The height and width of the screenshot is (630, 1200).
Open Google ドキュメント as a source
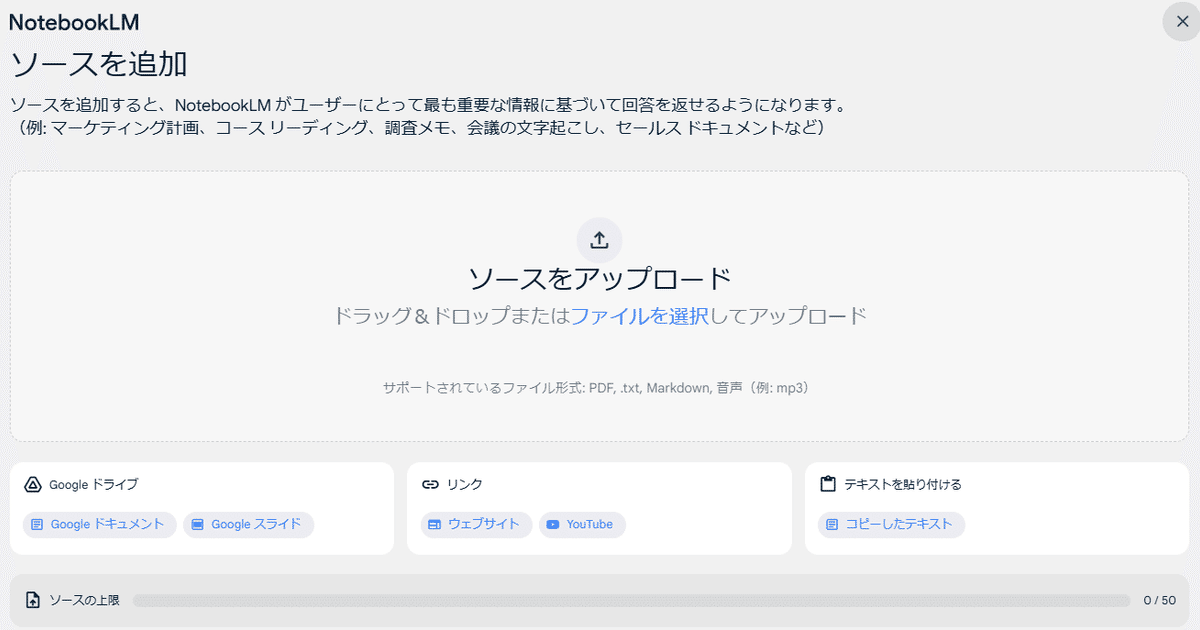pyautogui.click(x=98, y=524)
